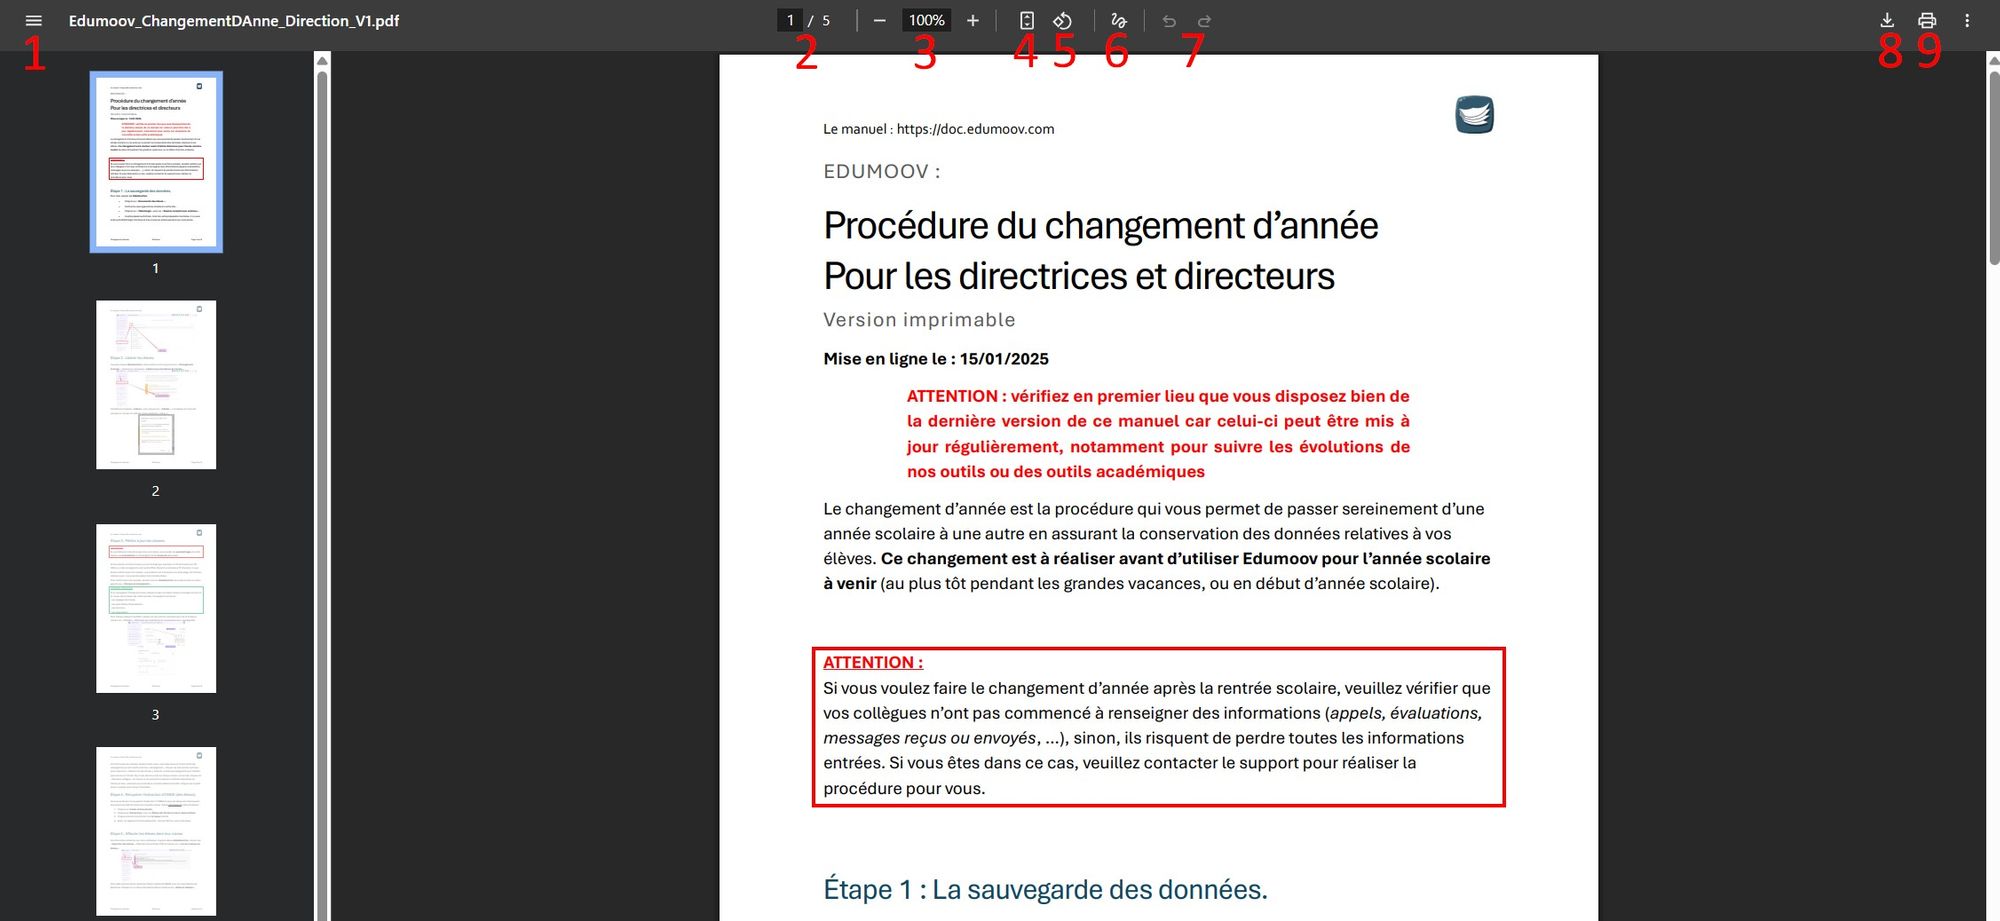The height and width of the screenshot is (921, 2000).
Task: Open the three-dot more actions menu
Action: (x=1966, y=21)
